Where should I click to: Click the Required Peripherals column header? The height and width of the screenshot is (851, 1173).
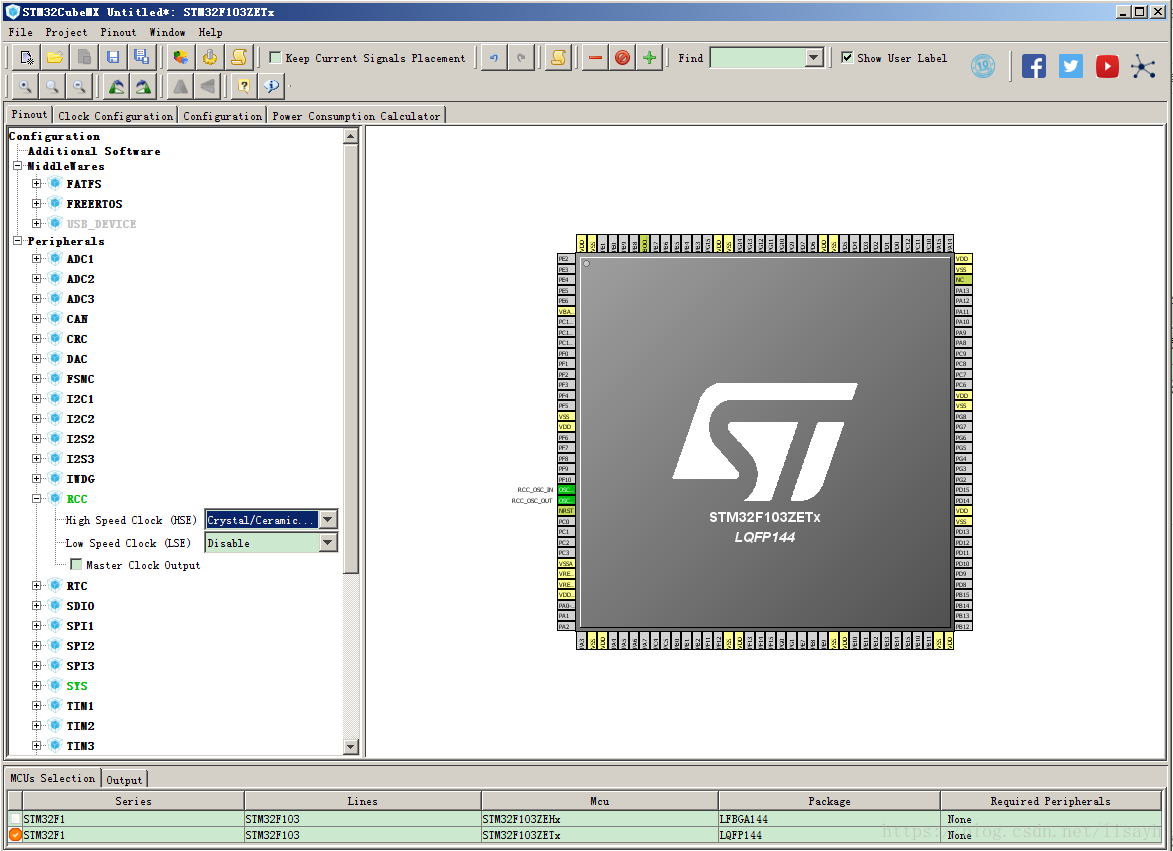pos(1050,801)
